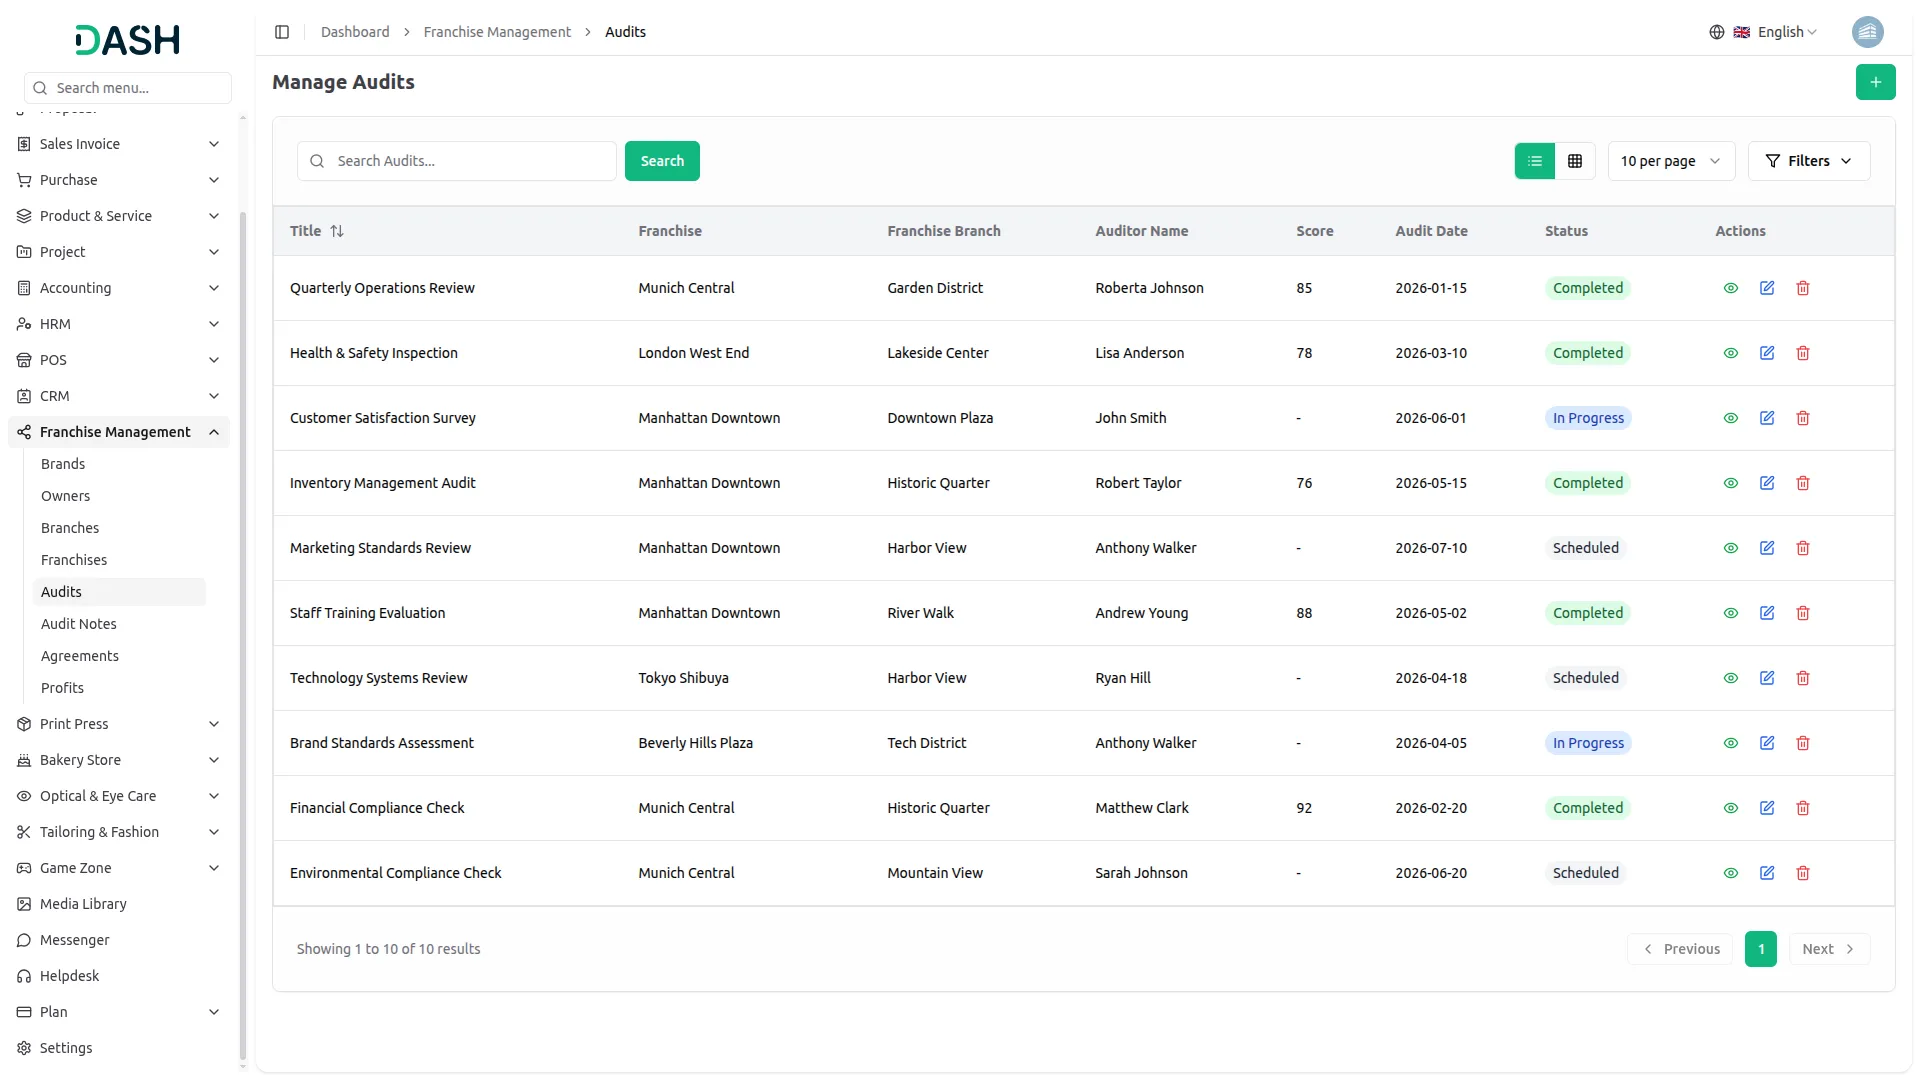Expand the Accounting sidebar menu

[x=119, y=288]
